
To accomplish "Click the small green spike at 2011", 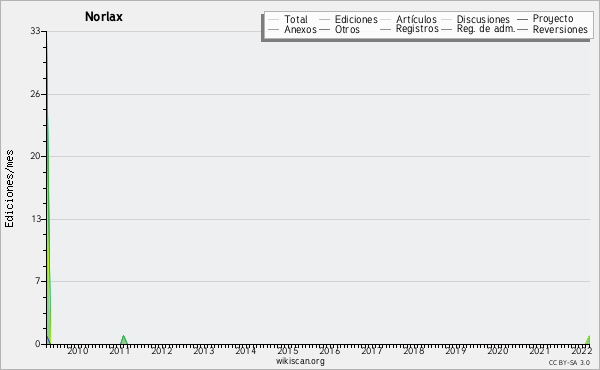I will (124, 340).
